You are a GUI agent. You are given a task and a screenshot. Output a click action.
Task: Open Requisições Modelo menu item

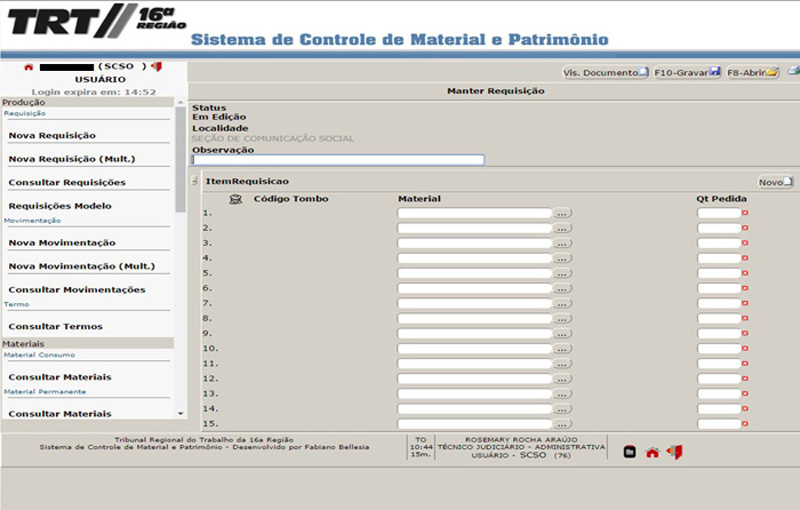[x=60, y=206]
